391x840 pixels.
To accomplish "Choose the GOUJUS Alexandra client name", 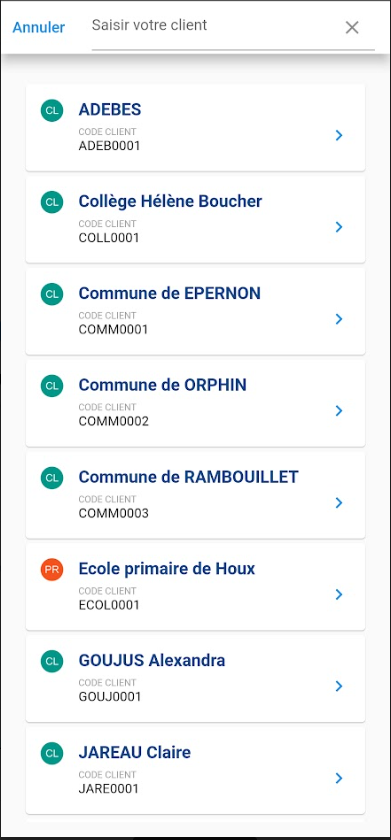I will pyautogui.click(x=152, y=661).
